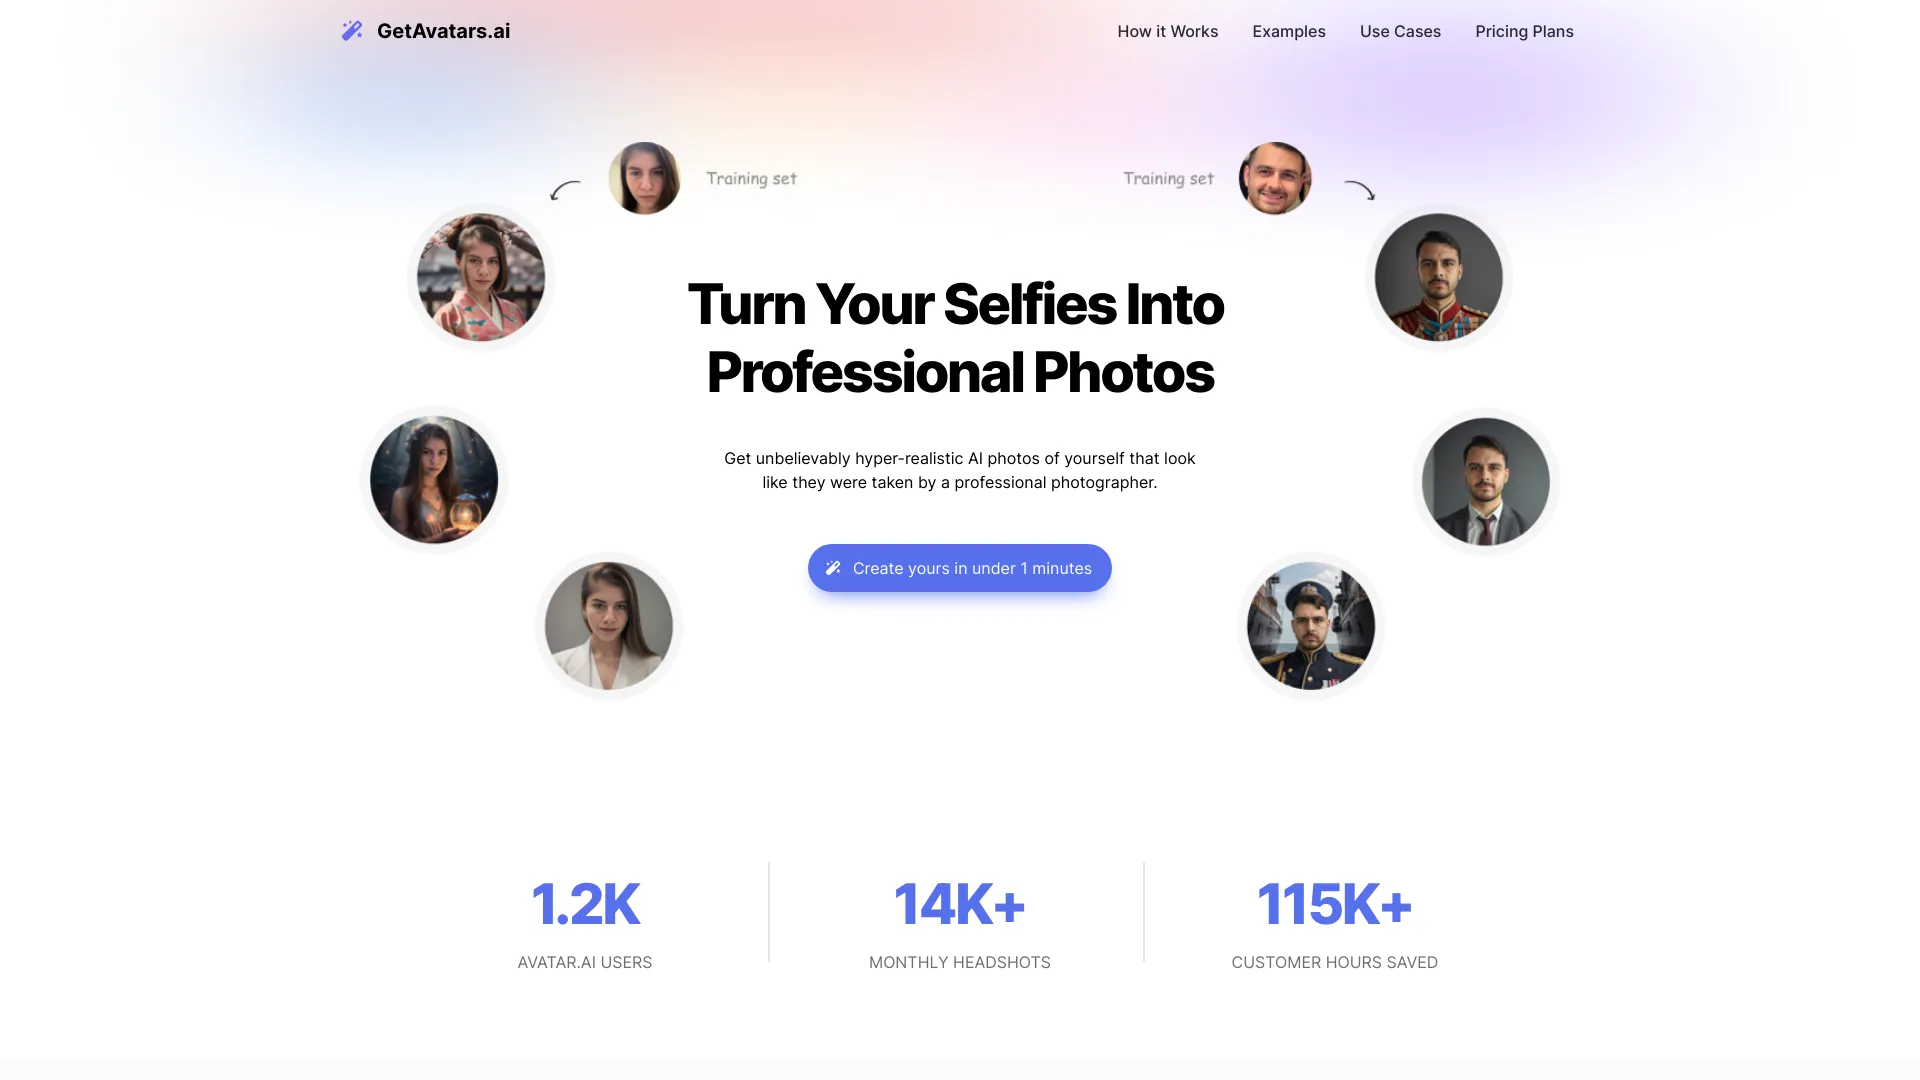Click the 1.2K users statistic label
This screenshot has width=1920, height=1080.
tap(584, 961)
